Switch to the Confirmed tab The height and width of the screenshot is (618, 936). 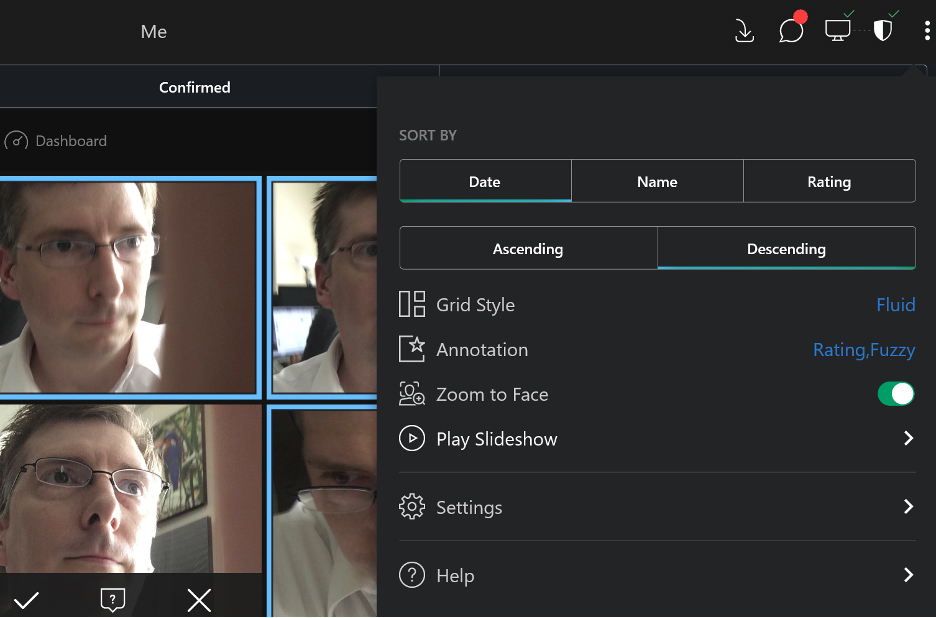[194, 87]
